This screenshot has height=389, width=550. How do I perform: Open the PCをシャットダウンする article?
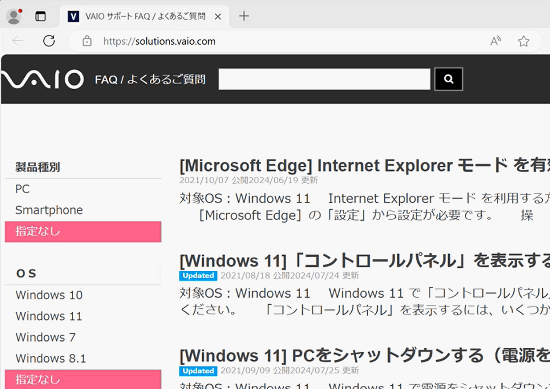(364, 356)
